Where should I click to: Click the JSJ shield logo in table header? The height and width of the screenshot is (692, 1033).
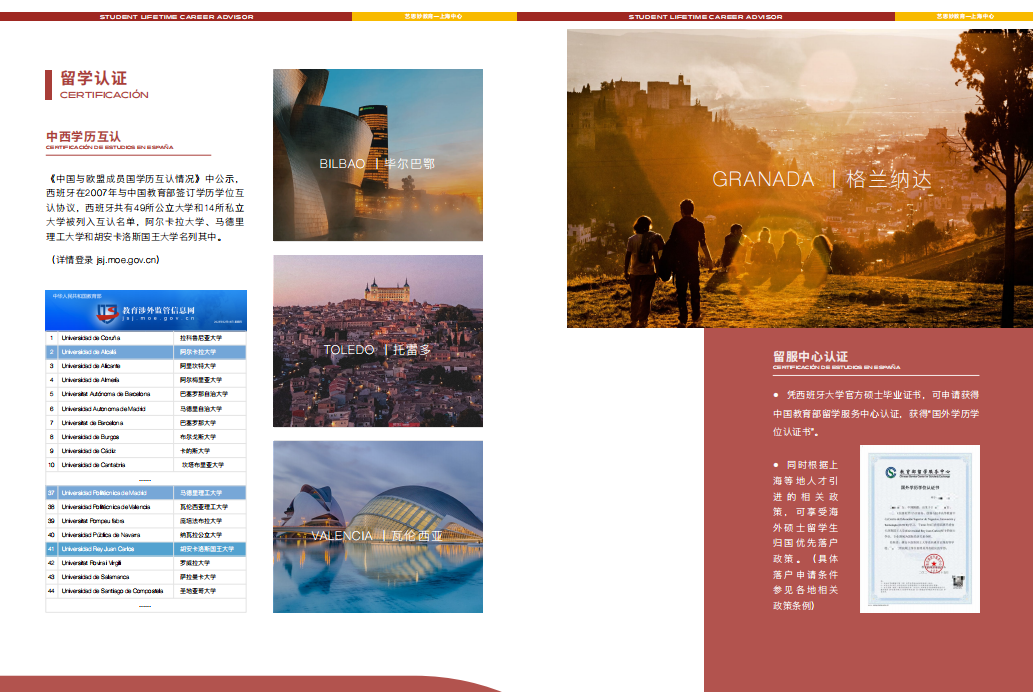pyautogui.click(x=106, y=312)
